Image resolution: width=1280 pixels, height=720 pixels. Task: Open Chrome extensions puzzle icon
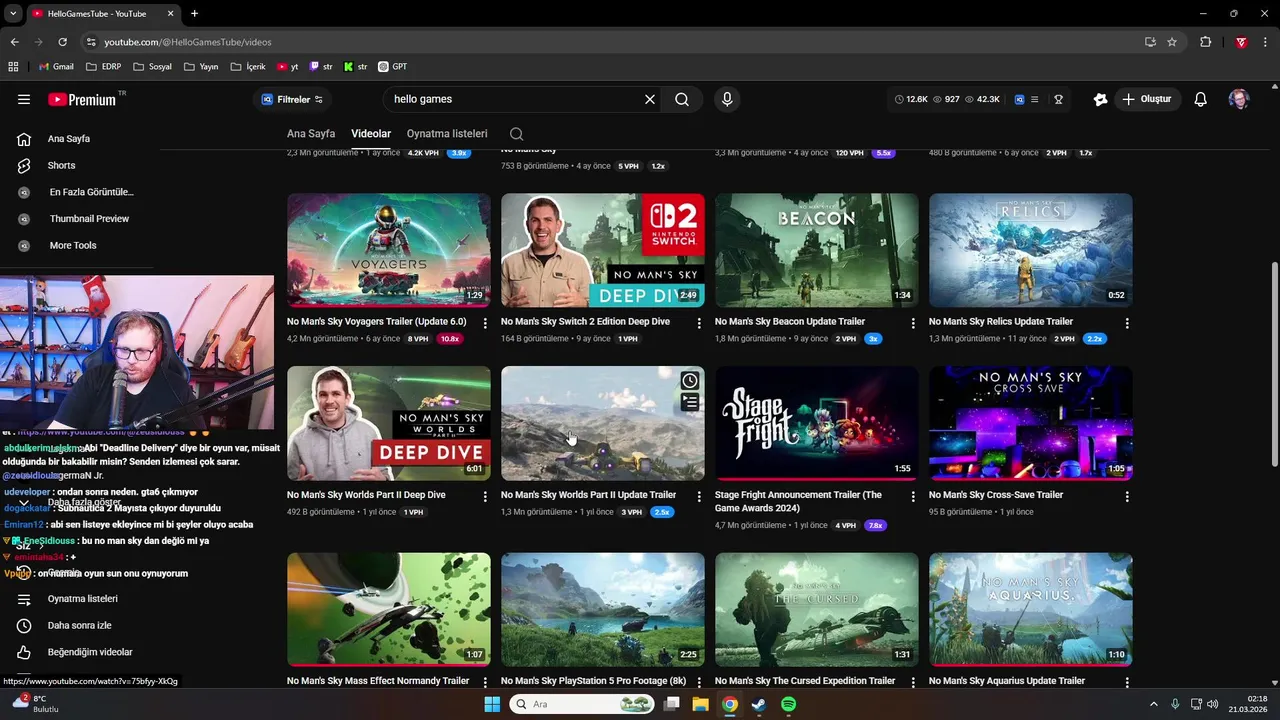tap(1205, 42)
